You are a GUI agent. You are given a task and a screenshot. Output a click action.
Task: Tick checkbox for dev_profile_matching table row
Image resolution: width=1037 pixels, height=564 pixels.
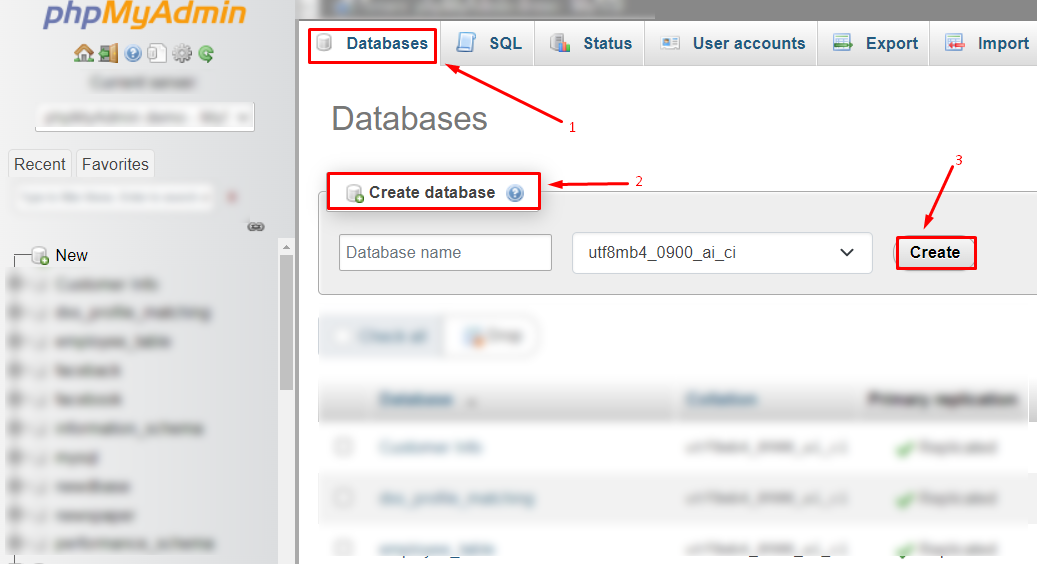[343, 497]
